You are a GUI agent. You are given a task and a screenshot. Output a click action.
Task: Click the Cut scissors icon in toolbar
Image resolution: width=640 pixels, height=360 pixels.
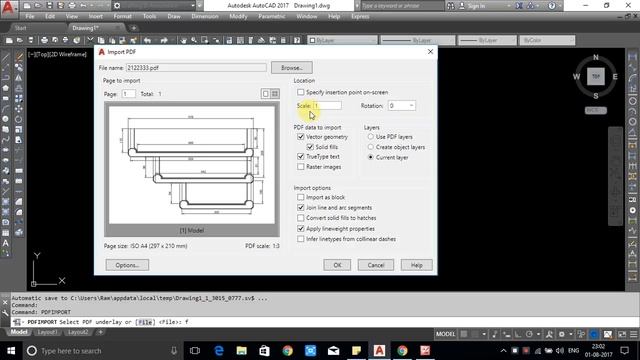tap(90, 40)
